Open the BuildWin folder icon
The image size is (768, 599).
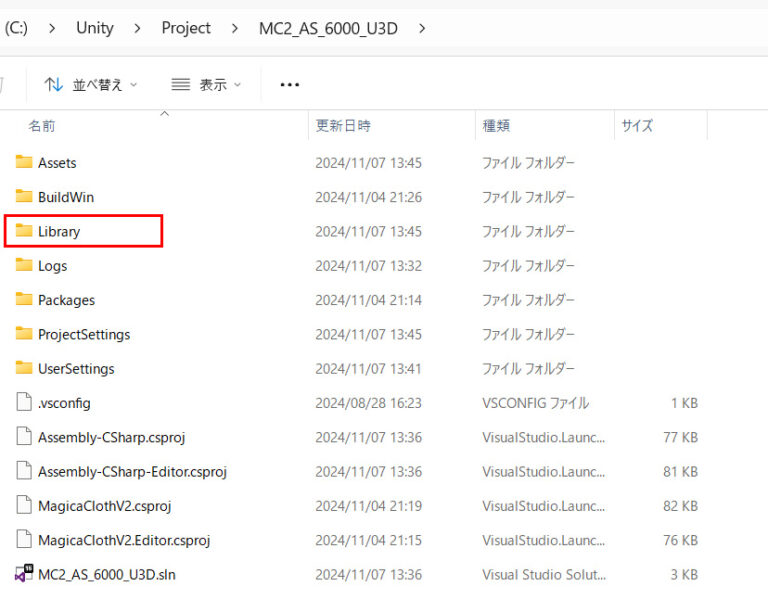click(24, 196)
